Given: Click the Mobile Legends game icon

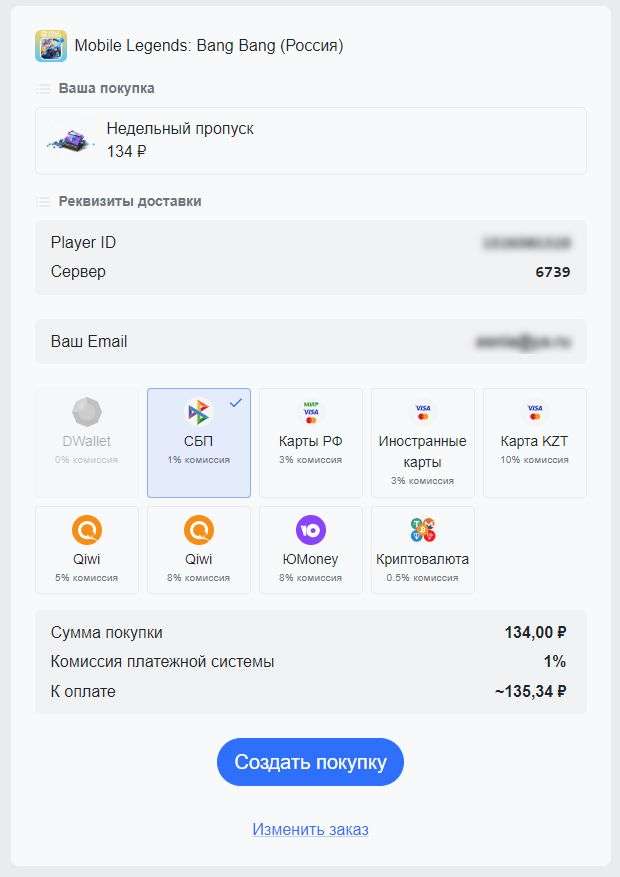Looking at the screenshot, I should (51, 46).
